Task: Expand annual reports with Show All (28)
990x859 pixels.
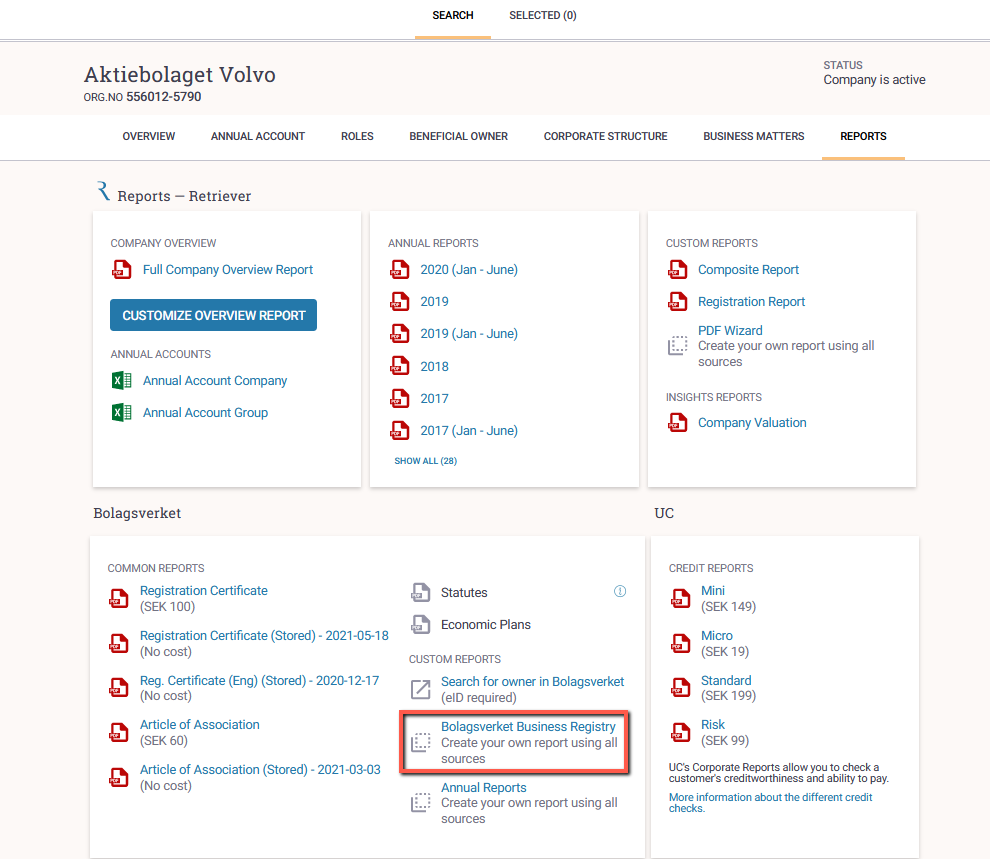Action: point(426,461)
